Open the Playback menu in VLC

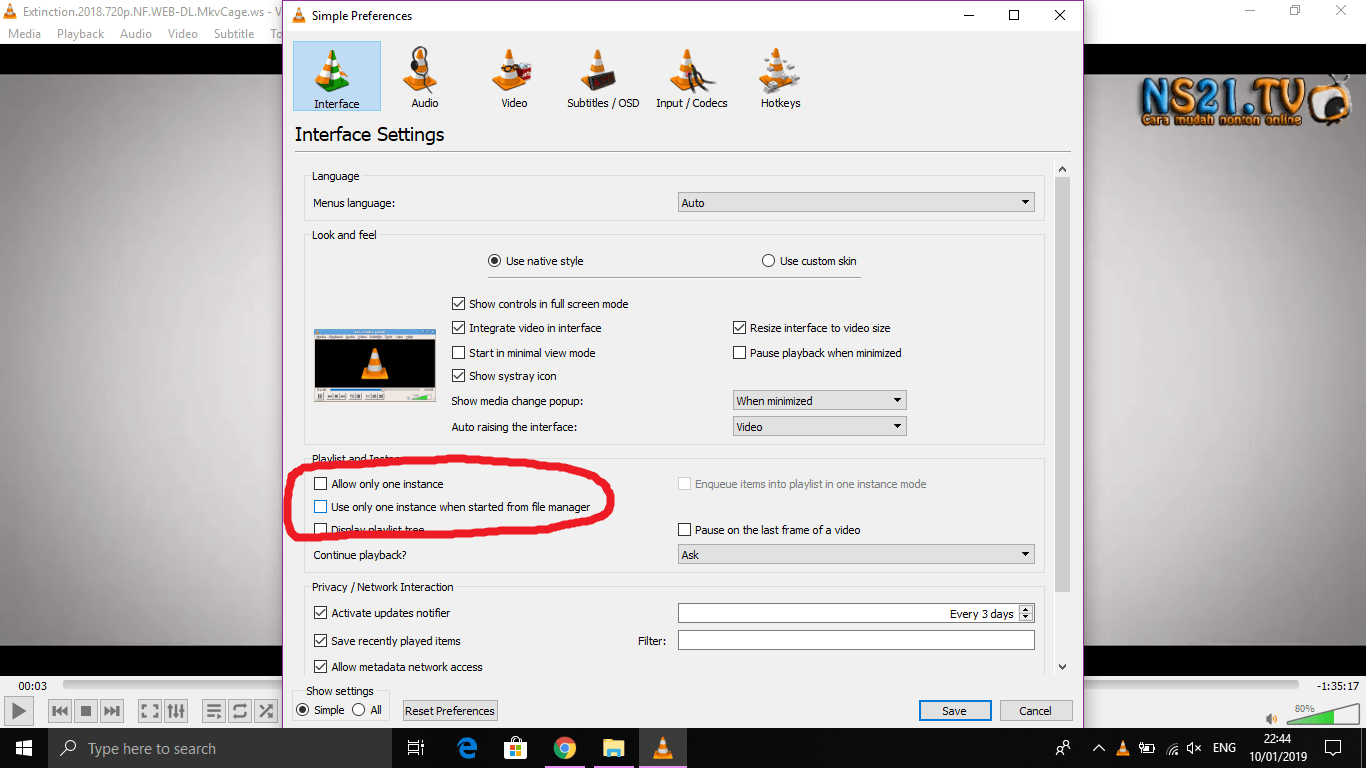point(80,33)
